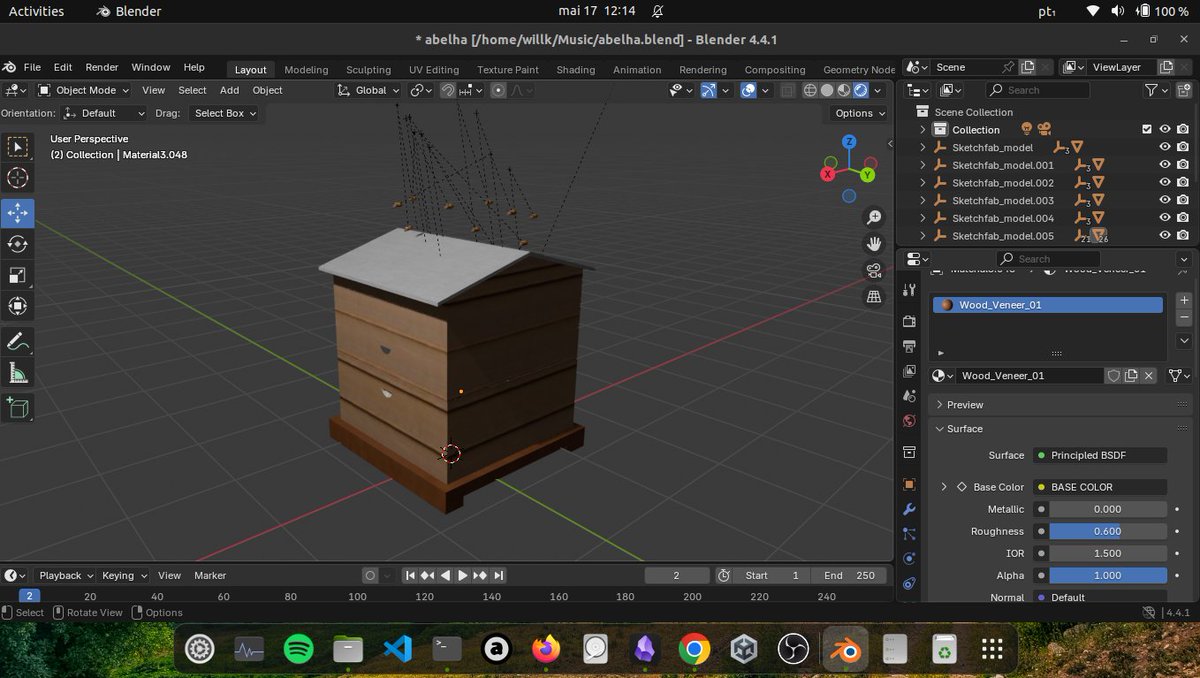Switch perspective/orthographic grid icon
The height and width of the screenshot is (678, 1200).
(x=874, y=296)
